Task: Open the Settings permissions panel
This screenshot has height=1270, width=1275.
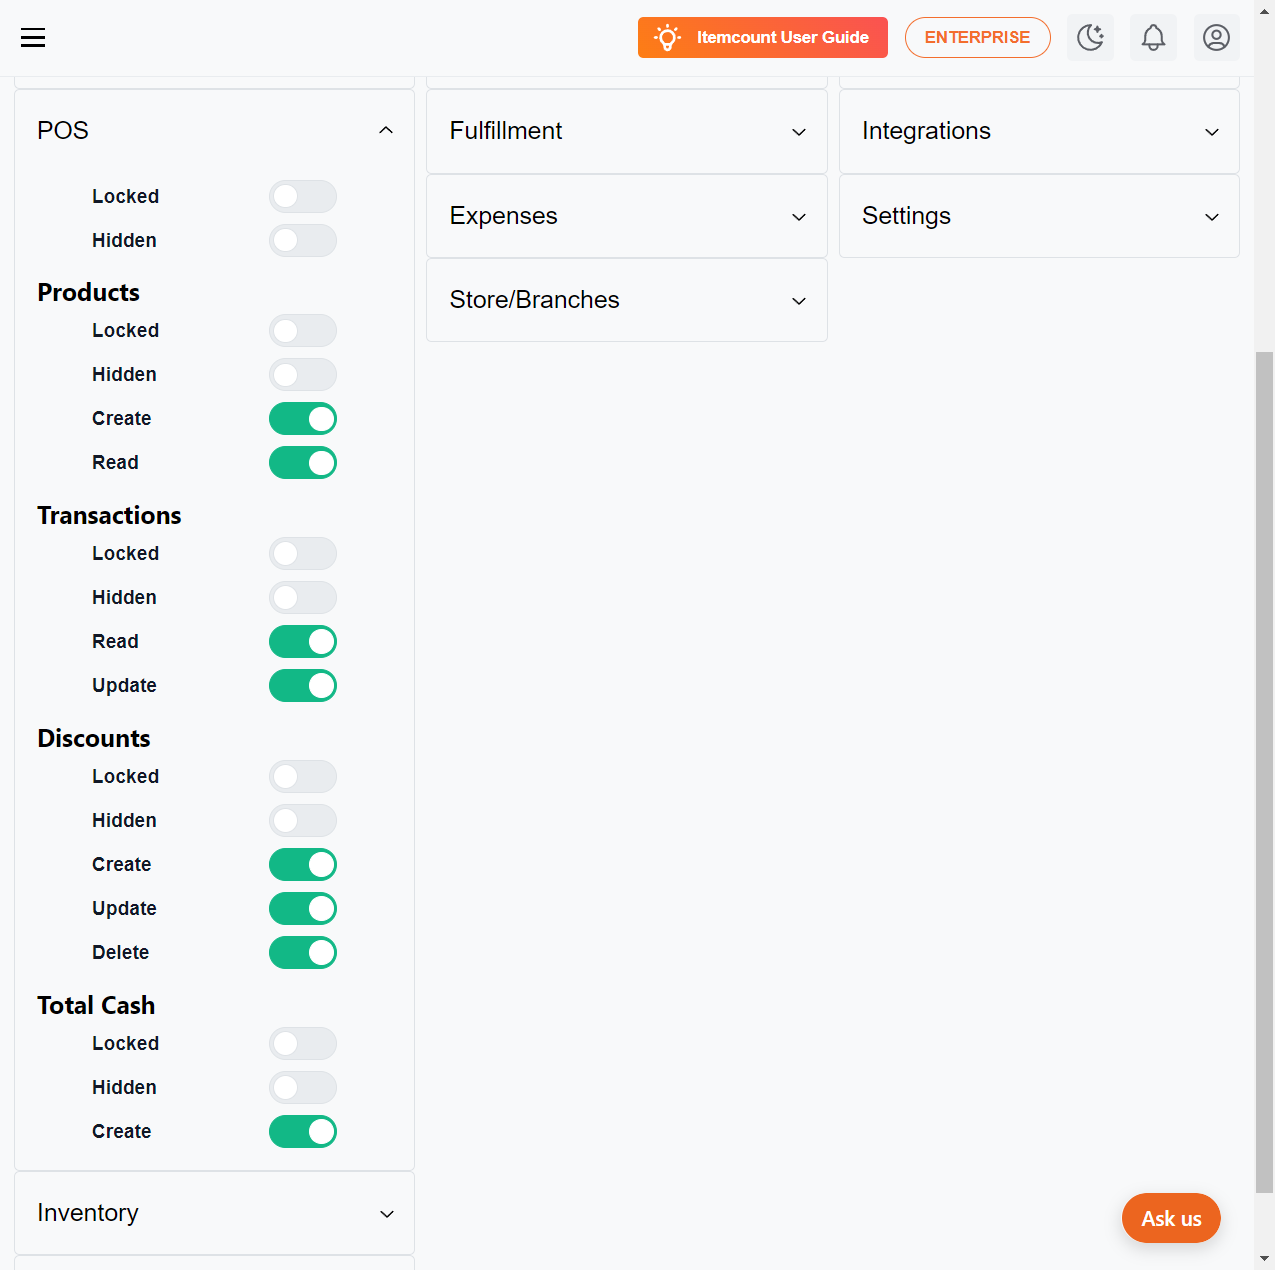Action: coord(1039,216)
